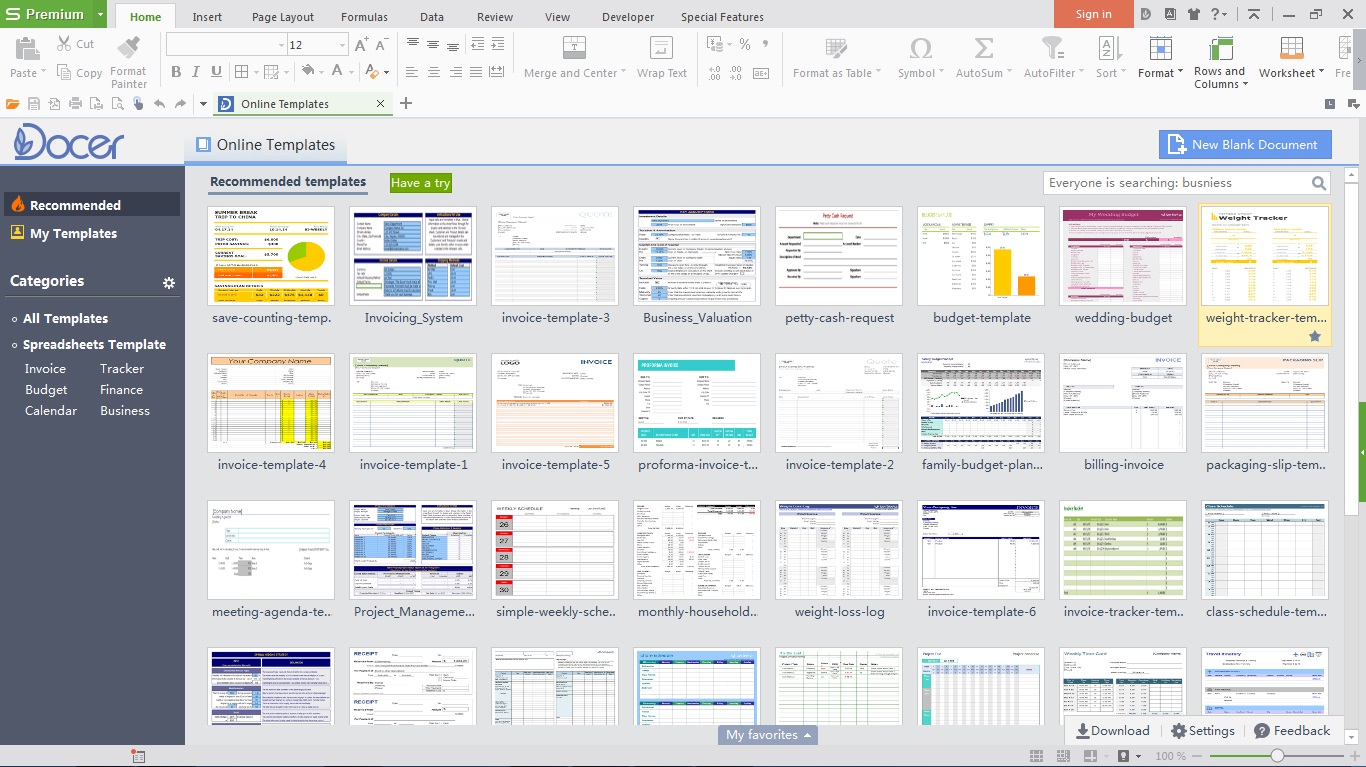Expand the Premium application menu arrow
Viewport: 1366px width, 767px height.
pos(100,14)
